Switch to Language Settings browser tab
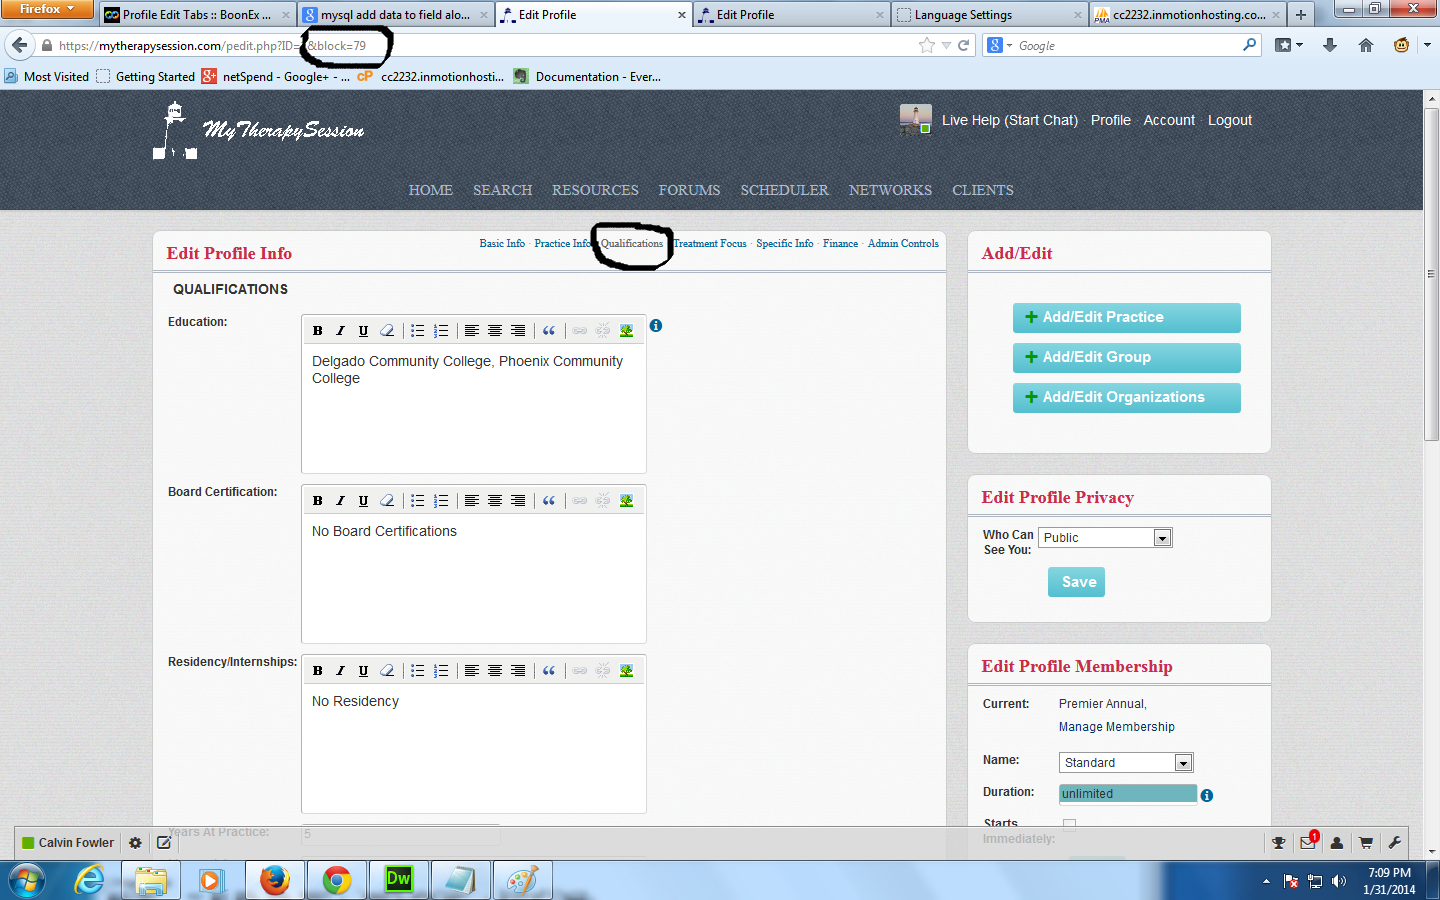This screenshot has width=1440, height=900. pyautogui.click(x=990, y=15)
